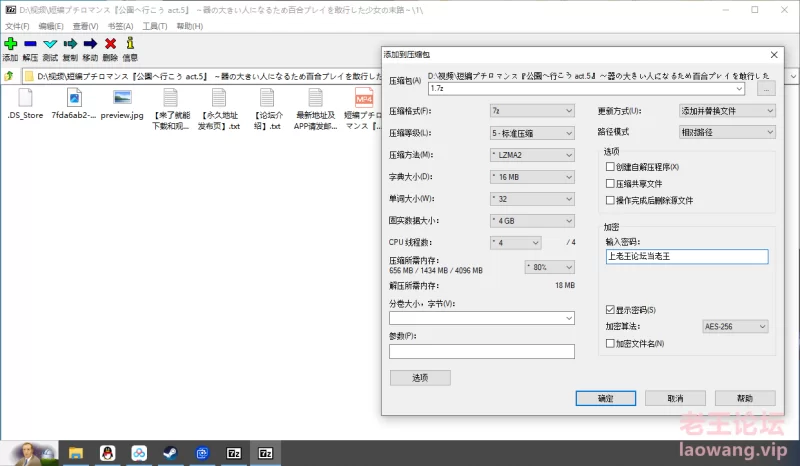Select the 7fda6ab2 image file icon
Screen dimensions: 800x466
click(x=74, y=98)
